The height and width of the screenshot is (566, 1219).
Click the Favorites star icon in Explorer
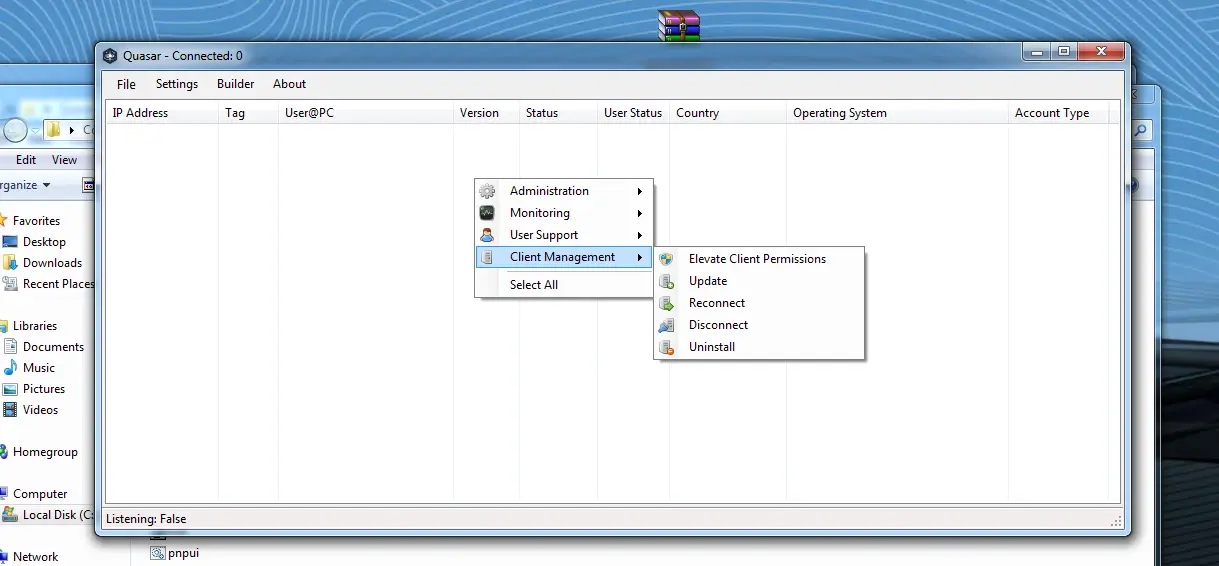pos(3,221)
